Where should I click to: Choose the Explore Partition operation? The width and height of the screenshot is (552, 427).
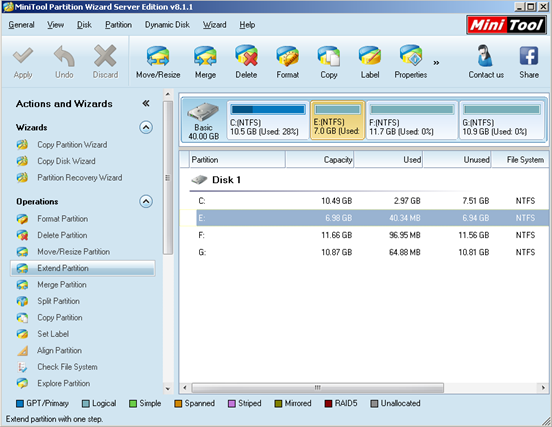click(x=63, y=383)
